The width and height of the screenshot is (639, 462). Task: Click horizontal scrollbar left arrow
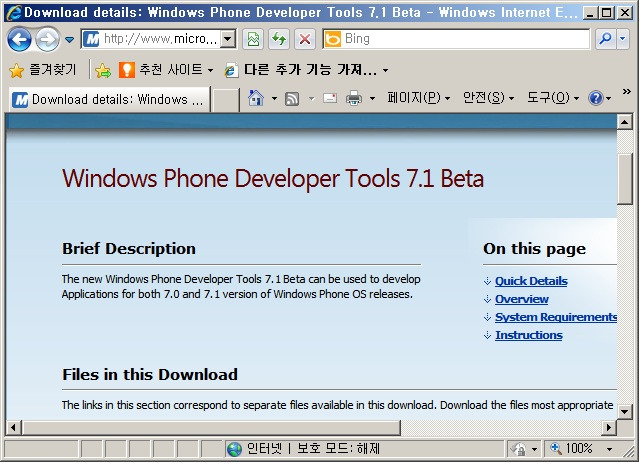[13, 427]
